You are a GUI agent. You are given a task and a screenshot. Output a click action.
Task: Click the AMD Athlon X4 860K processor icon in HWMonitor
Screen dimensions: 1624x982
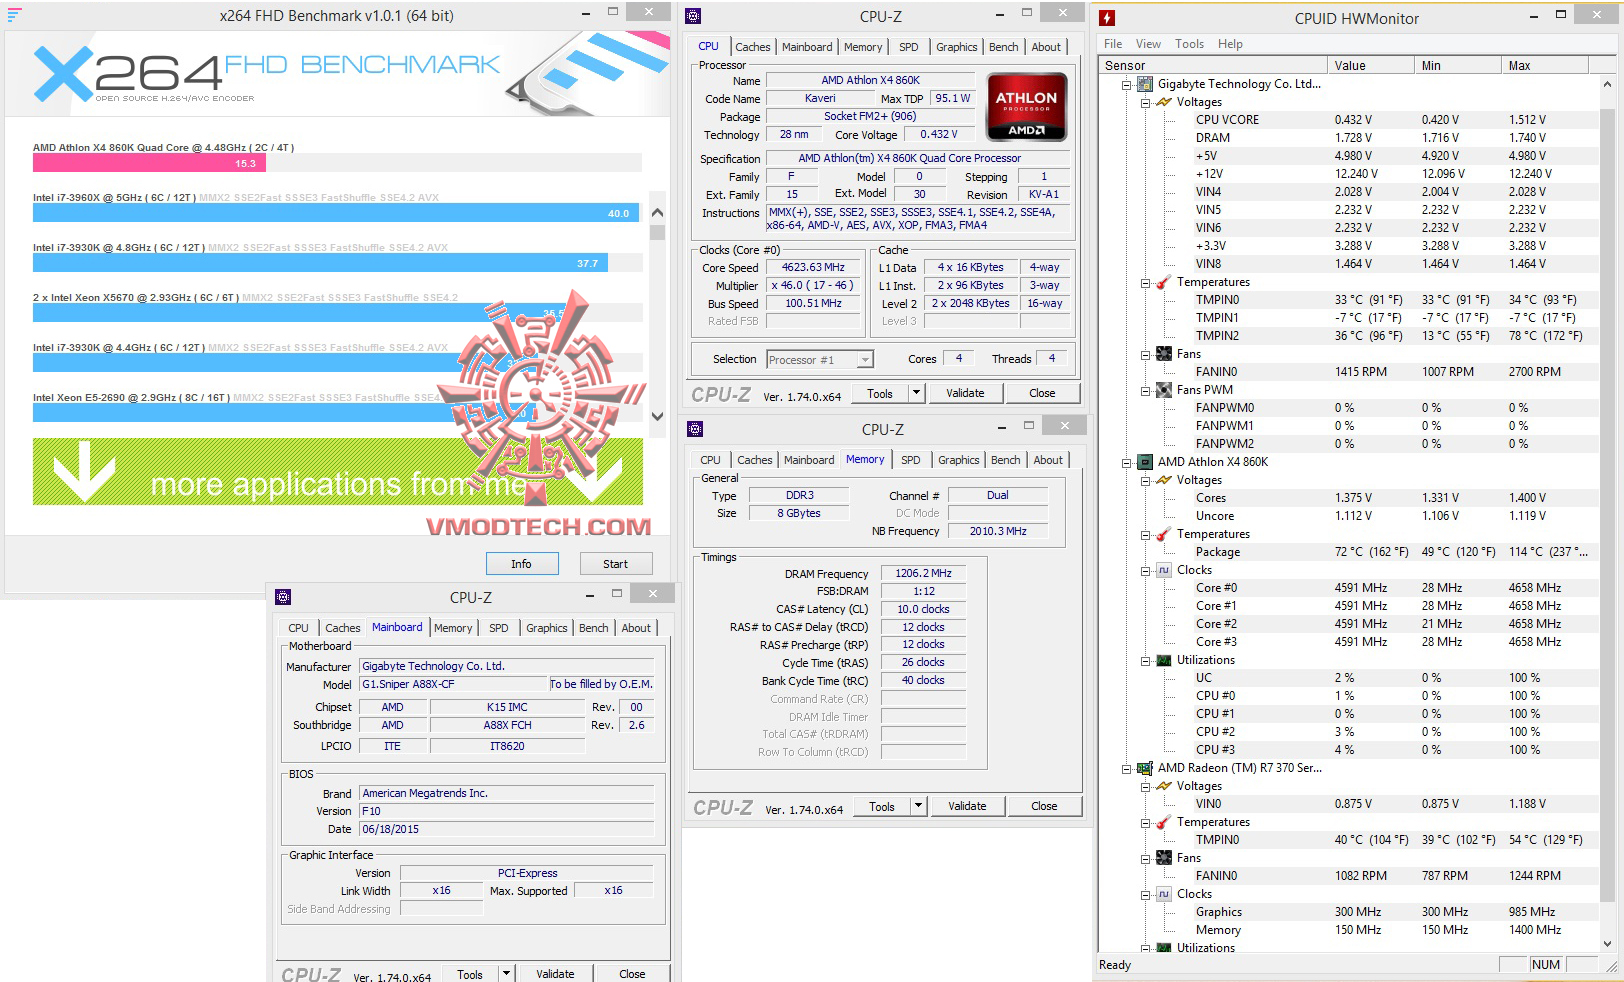(1146, 462)
